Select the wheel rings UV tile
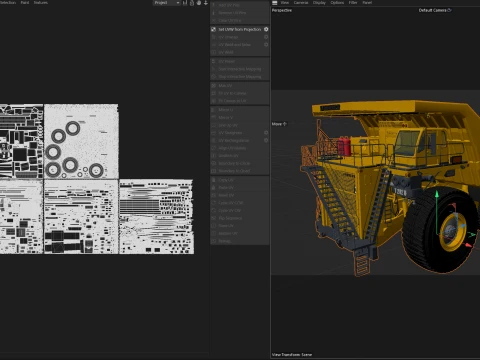The width and height of the screenshot is (480, 360). click(x=81, y=141)
